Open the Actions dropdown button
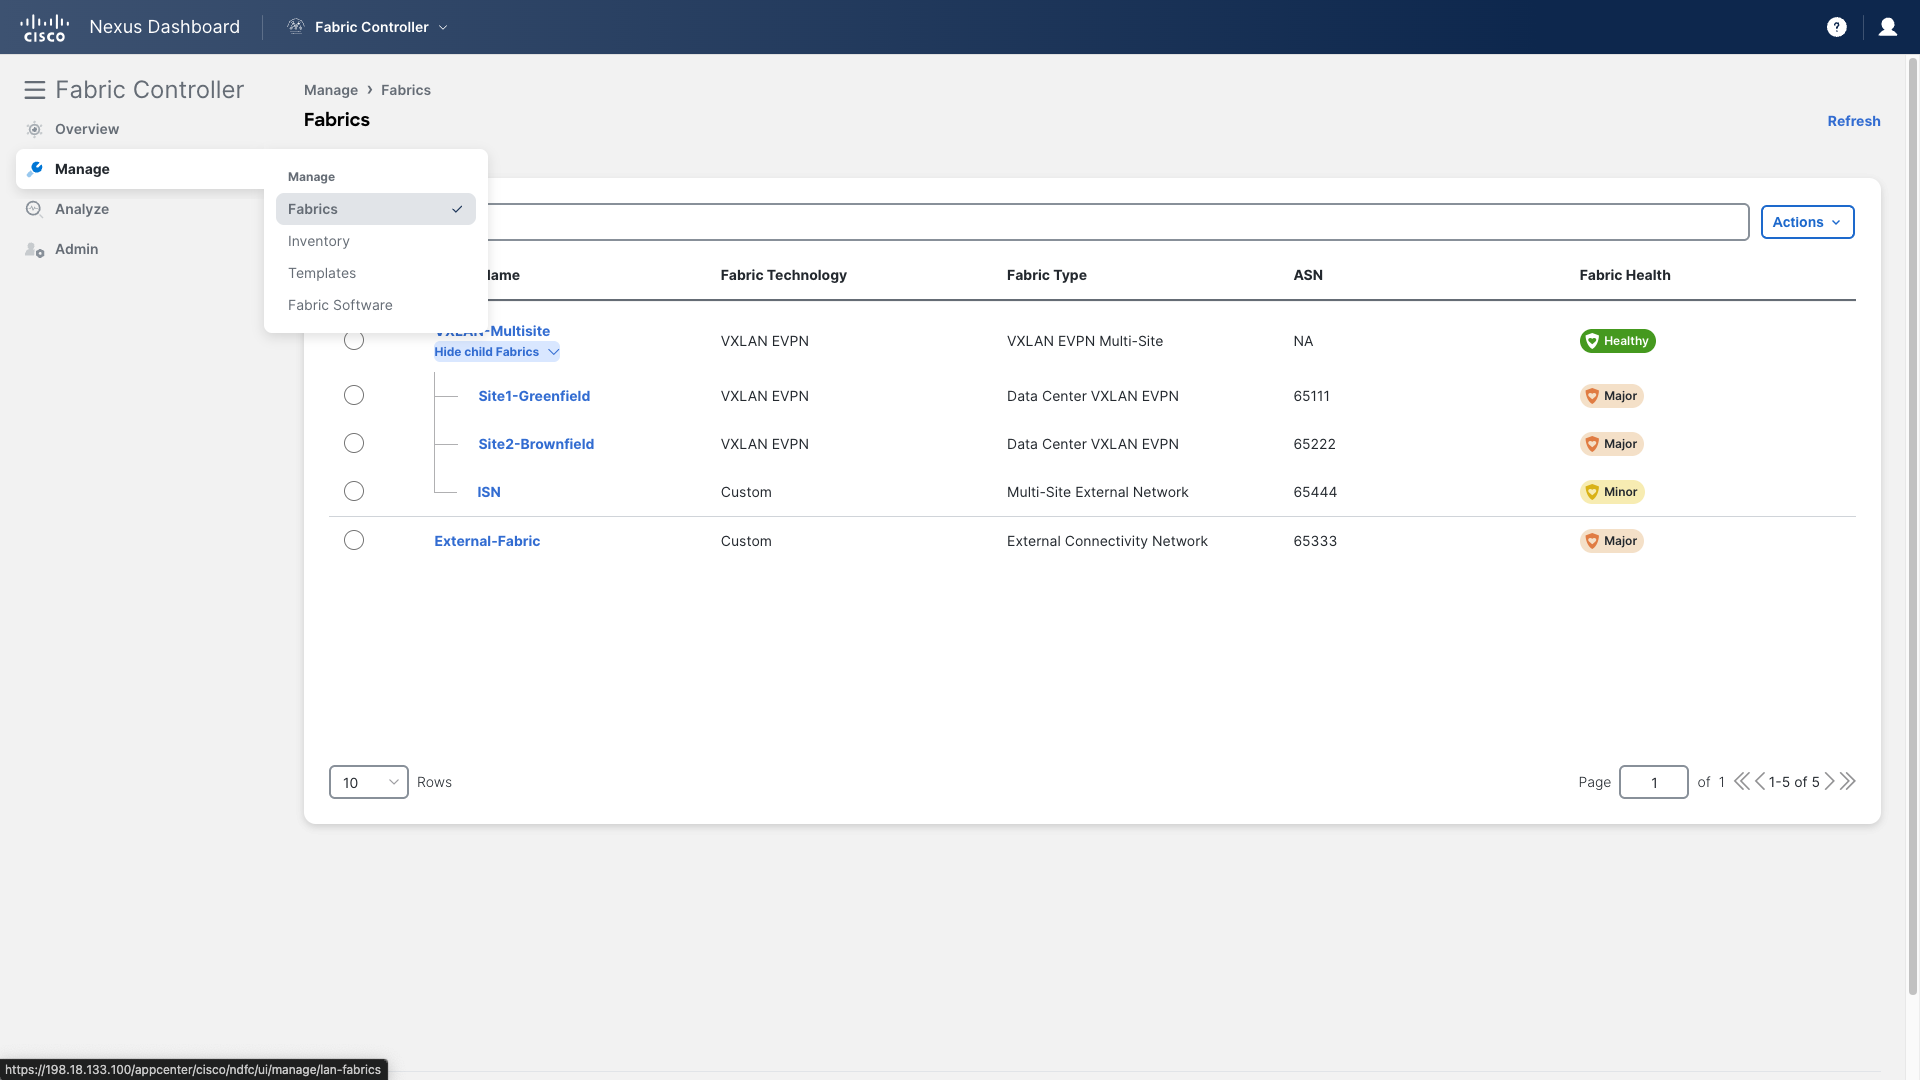Image resolution: width=1920 pixels, height=1080 pixels. [x=1807, y=222]
